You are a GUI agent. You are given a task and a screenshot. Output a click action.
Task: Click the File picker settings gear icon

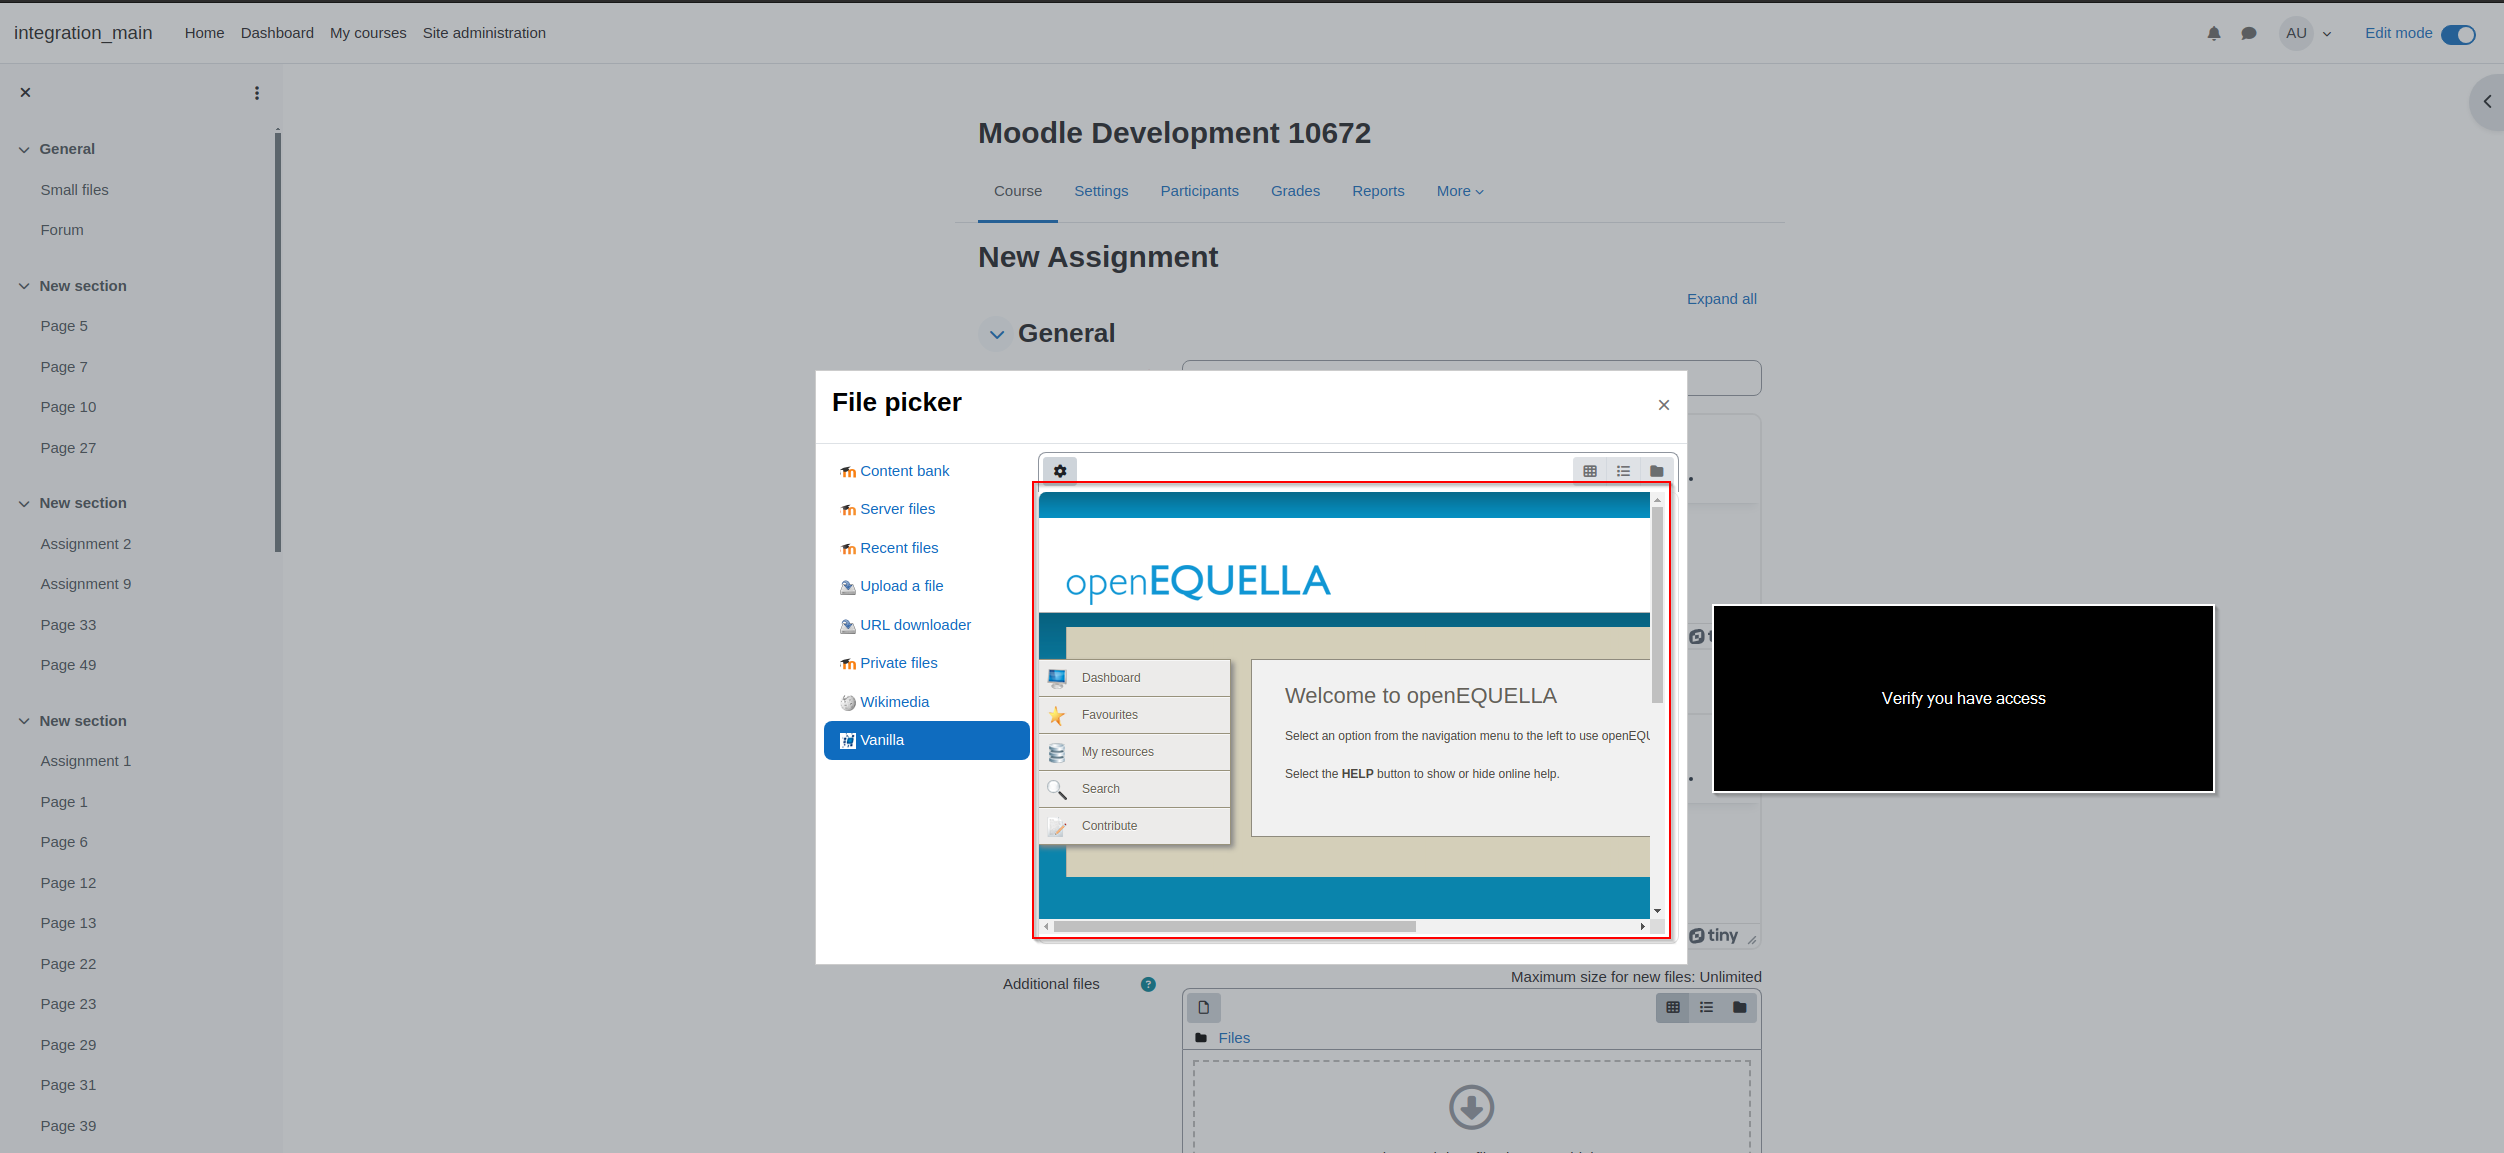1060,471
